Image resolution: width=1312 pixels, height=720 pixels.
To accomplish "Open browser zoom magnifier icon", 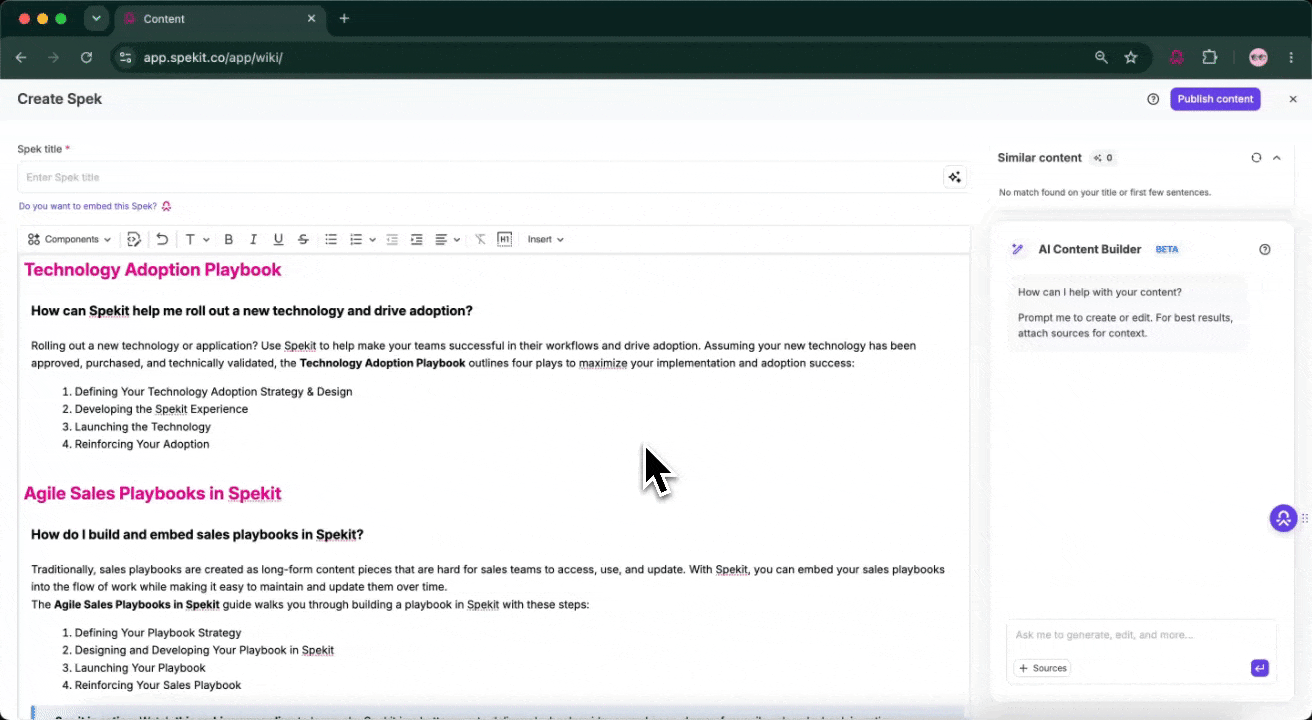I will [x=1101, y=58].
